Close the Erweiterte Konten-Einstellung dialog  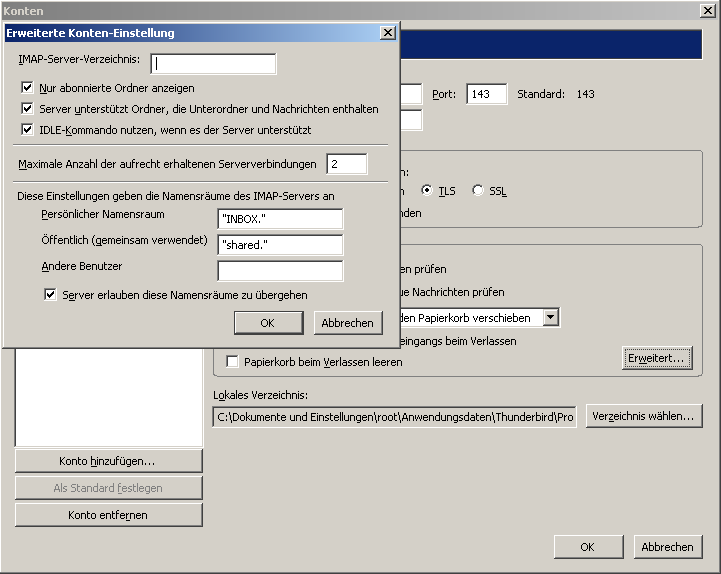388,33
